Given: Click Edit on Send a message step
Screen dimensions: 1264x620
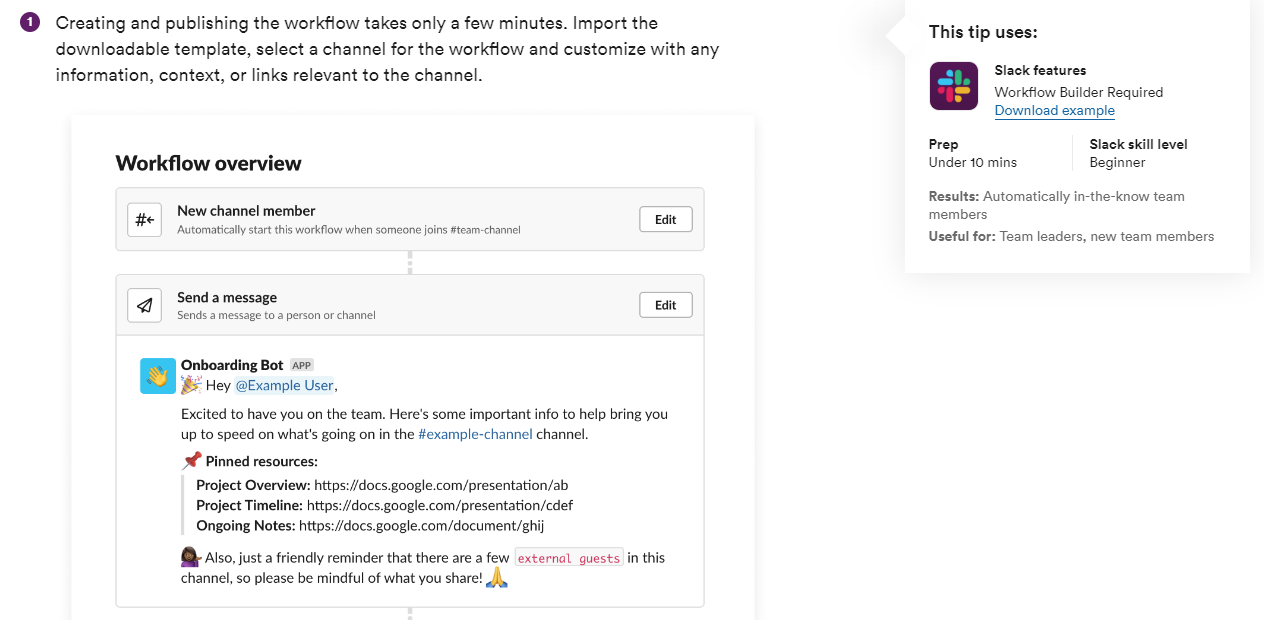Looking at the screenshot, I should pos(665,305).
